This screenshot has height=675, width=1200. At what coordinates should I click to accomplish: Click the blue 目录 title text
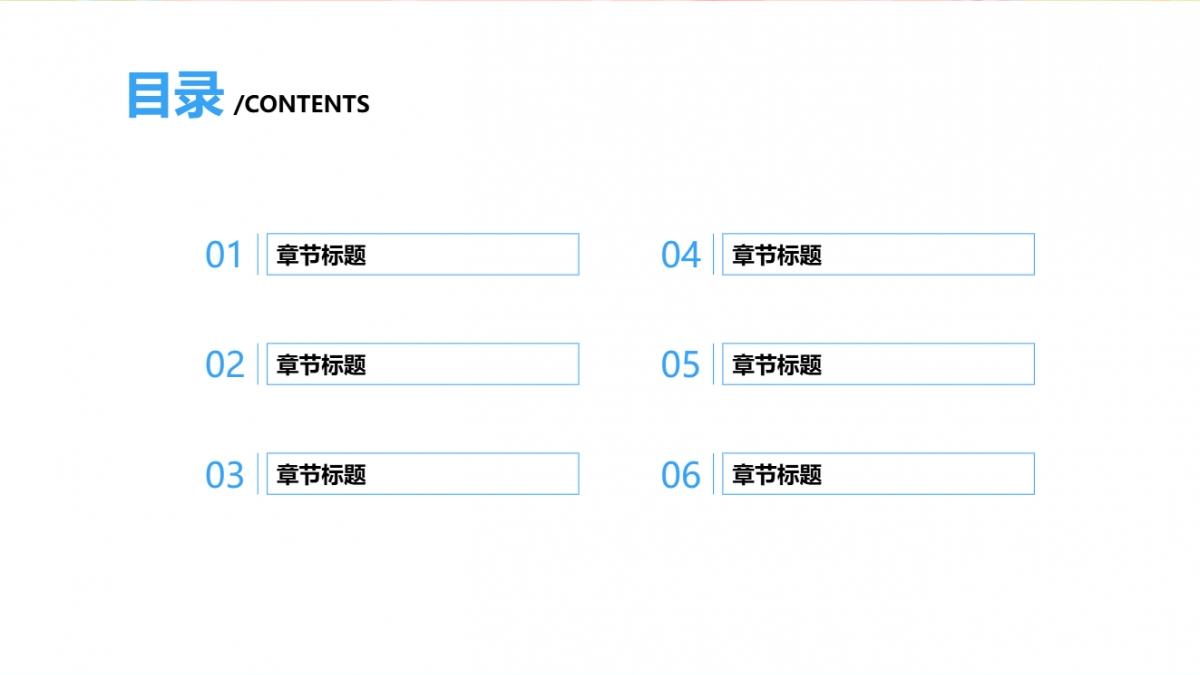(174, 97)
